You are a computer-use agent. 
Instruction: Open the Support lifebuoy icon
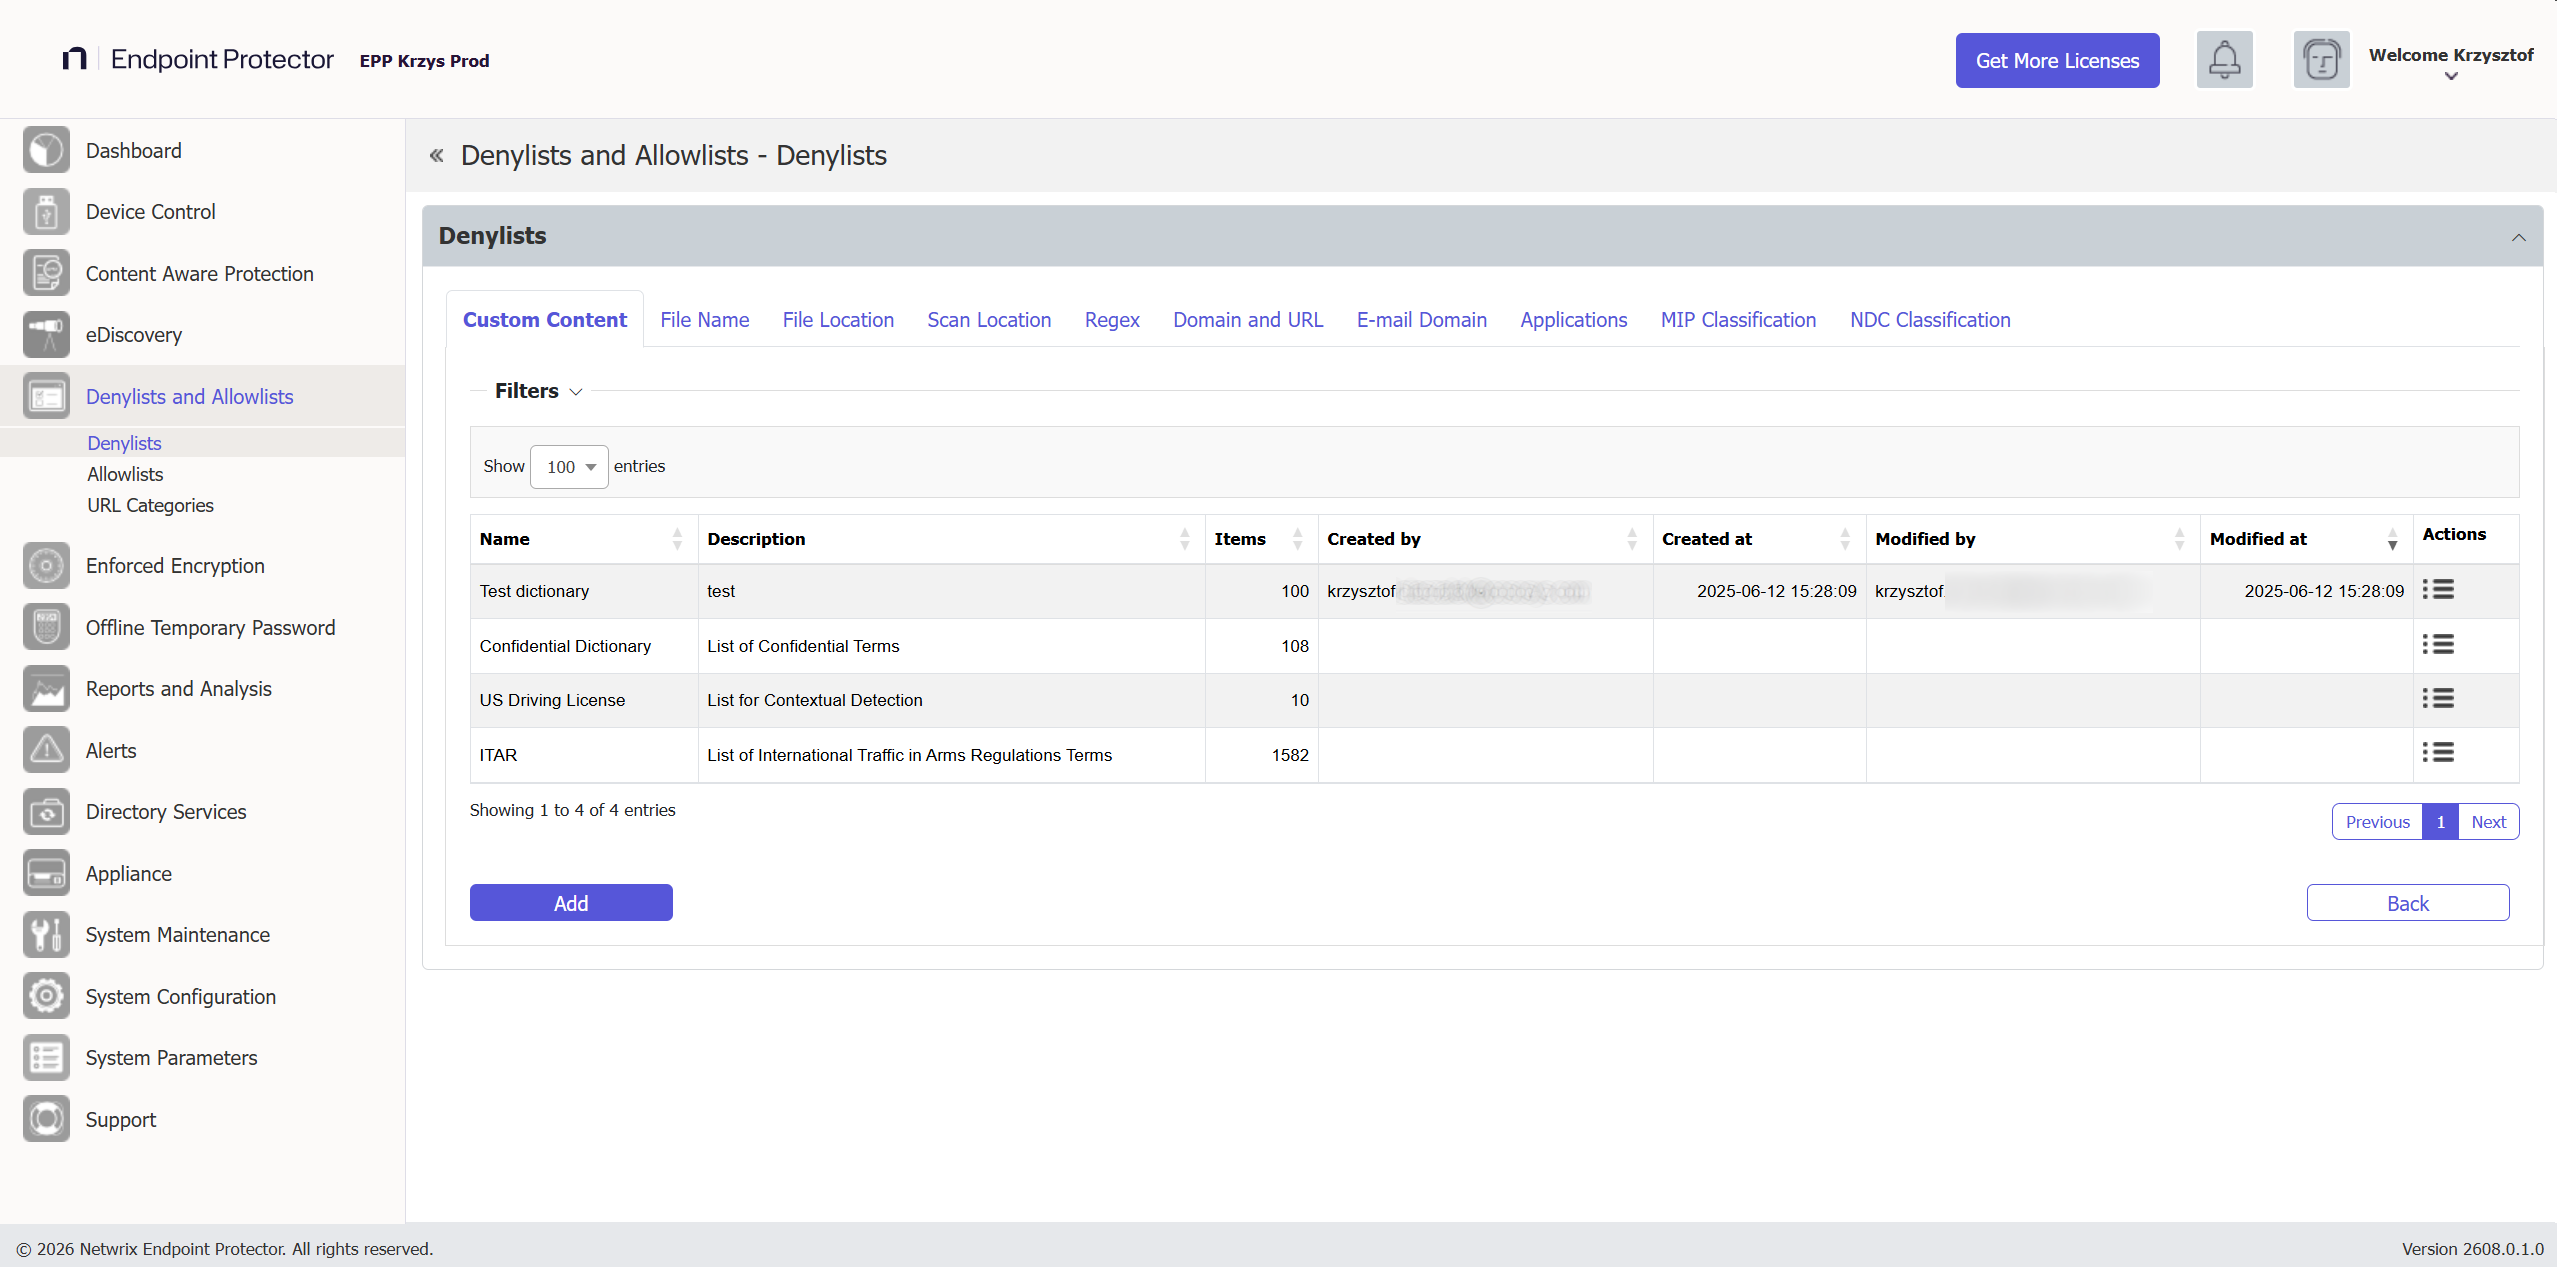pos(46,1120)
